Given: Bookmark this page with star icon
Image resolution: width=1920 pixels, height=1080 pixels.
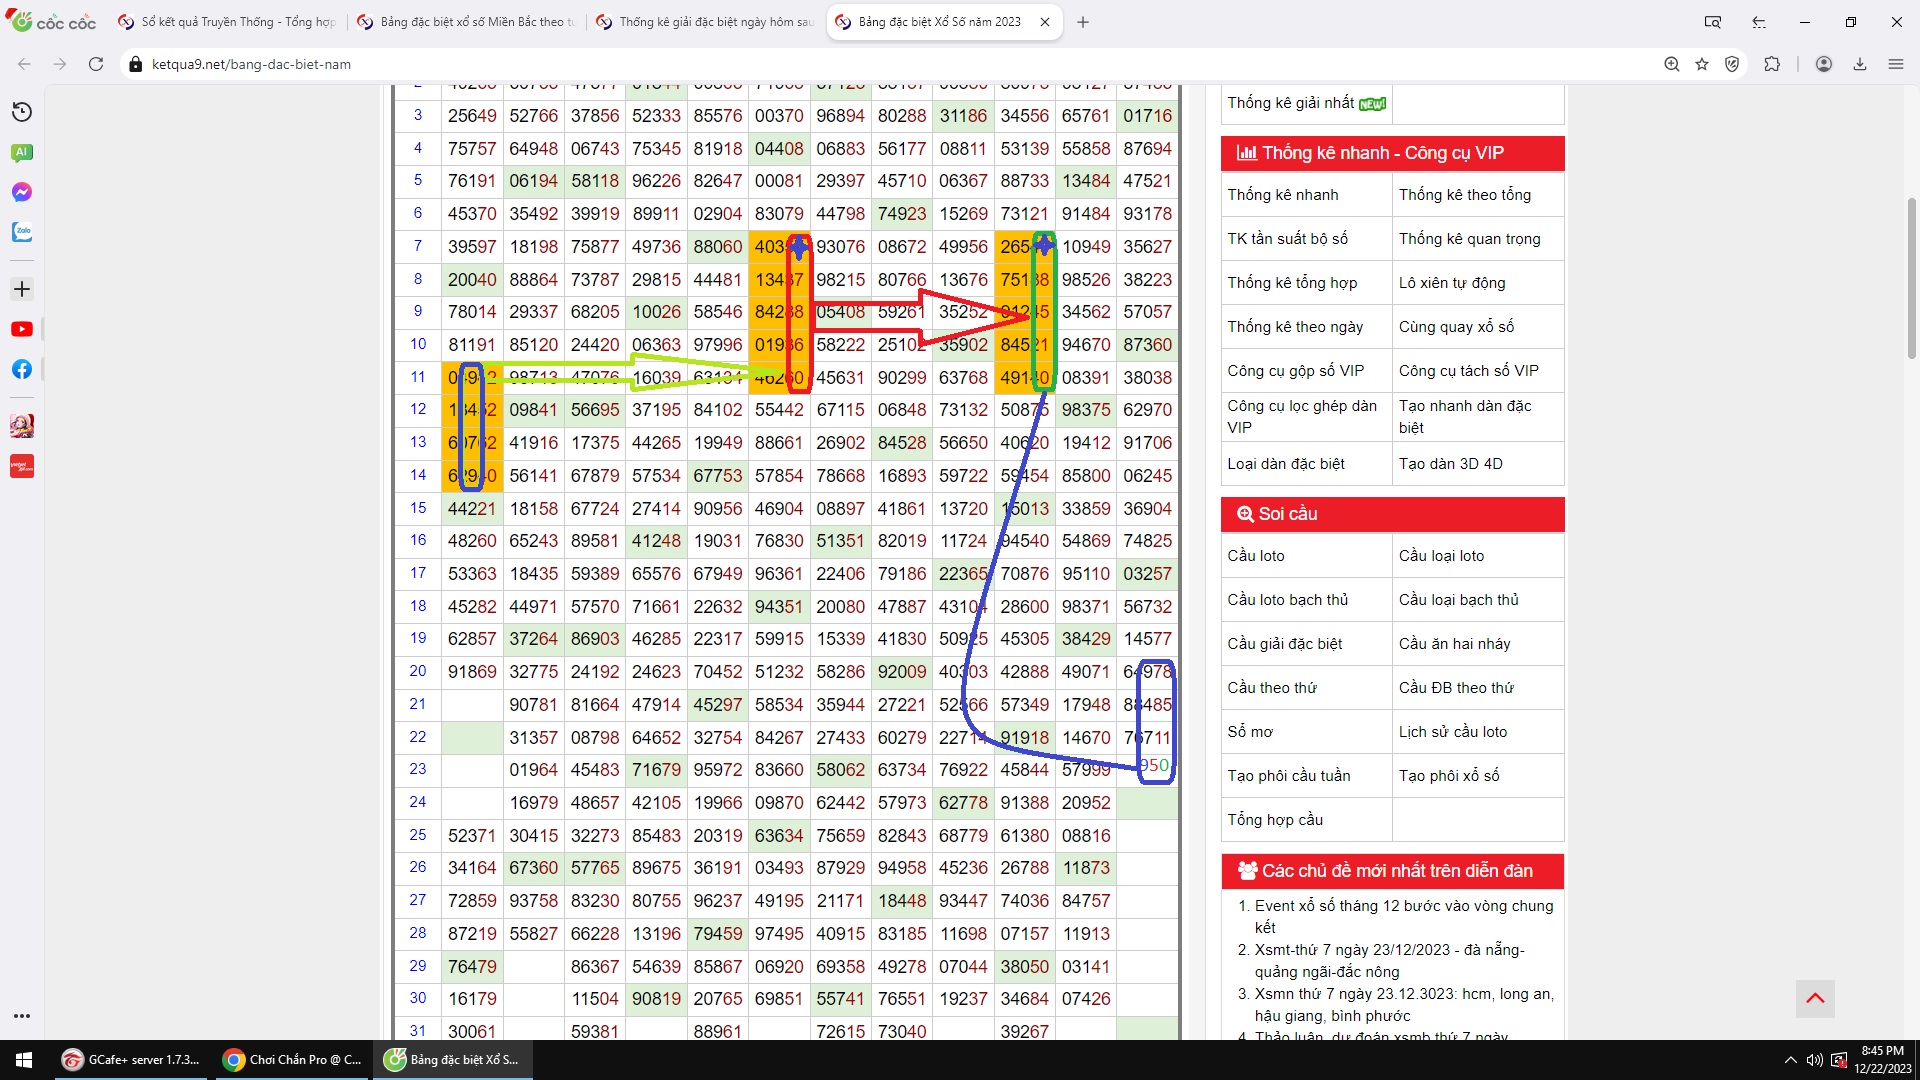Looking at the screenshot, I should pyautogui.click(x=1702, y=64).
